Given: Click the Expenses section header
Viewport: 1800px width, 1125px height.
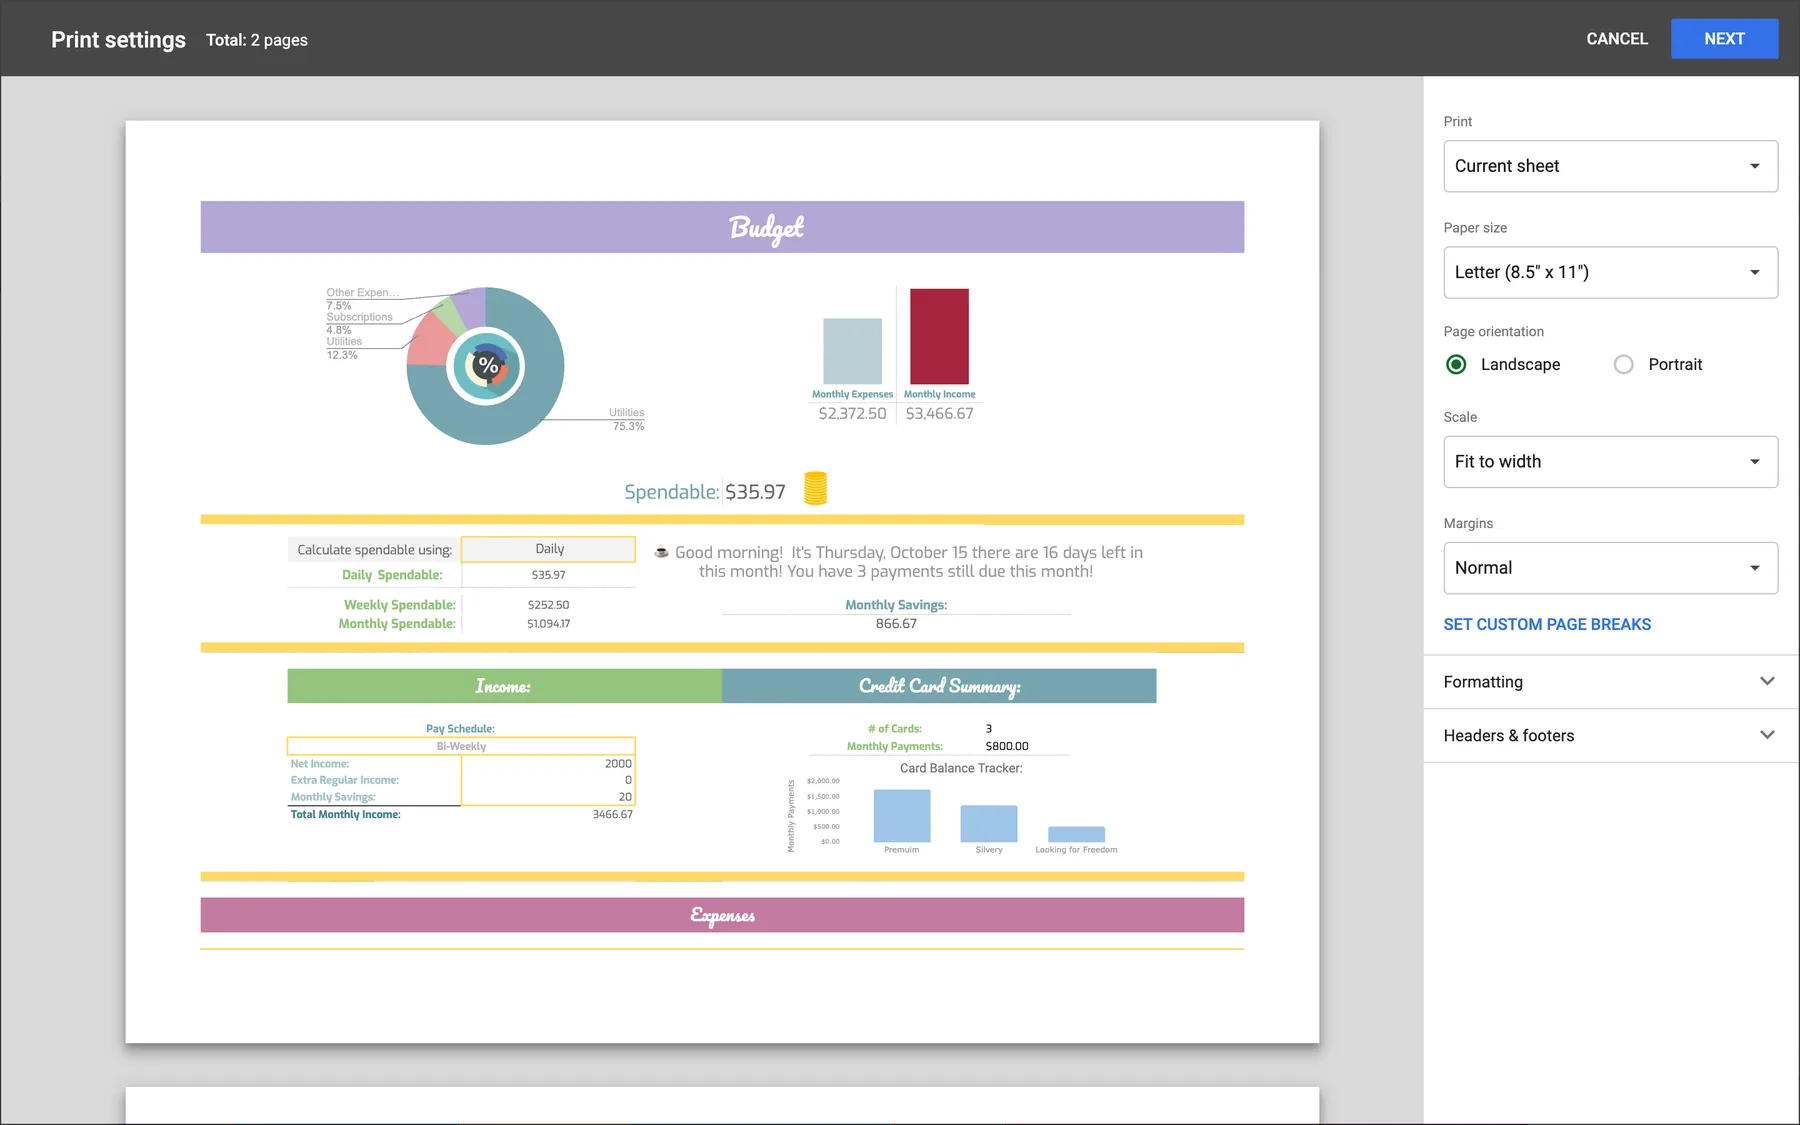Looking at the screenshot, I should pos(722,915).
